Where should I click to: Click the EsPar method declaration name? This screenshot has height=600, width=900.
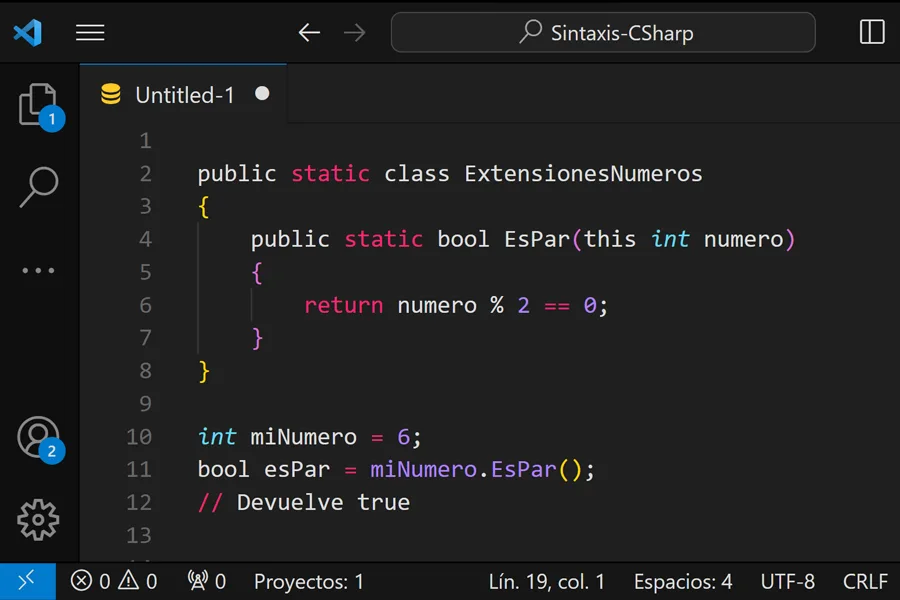pos(537,239)
